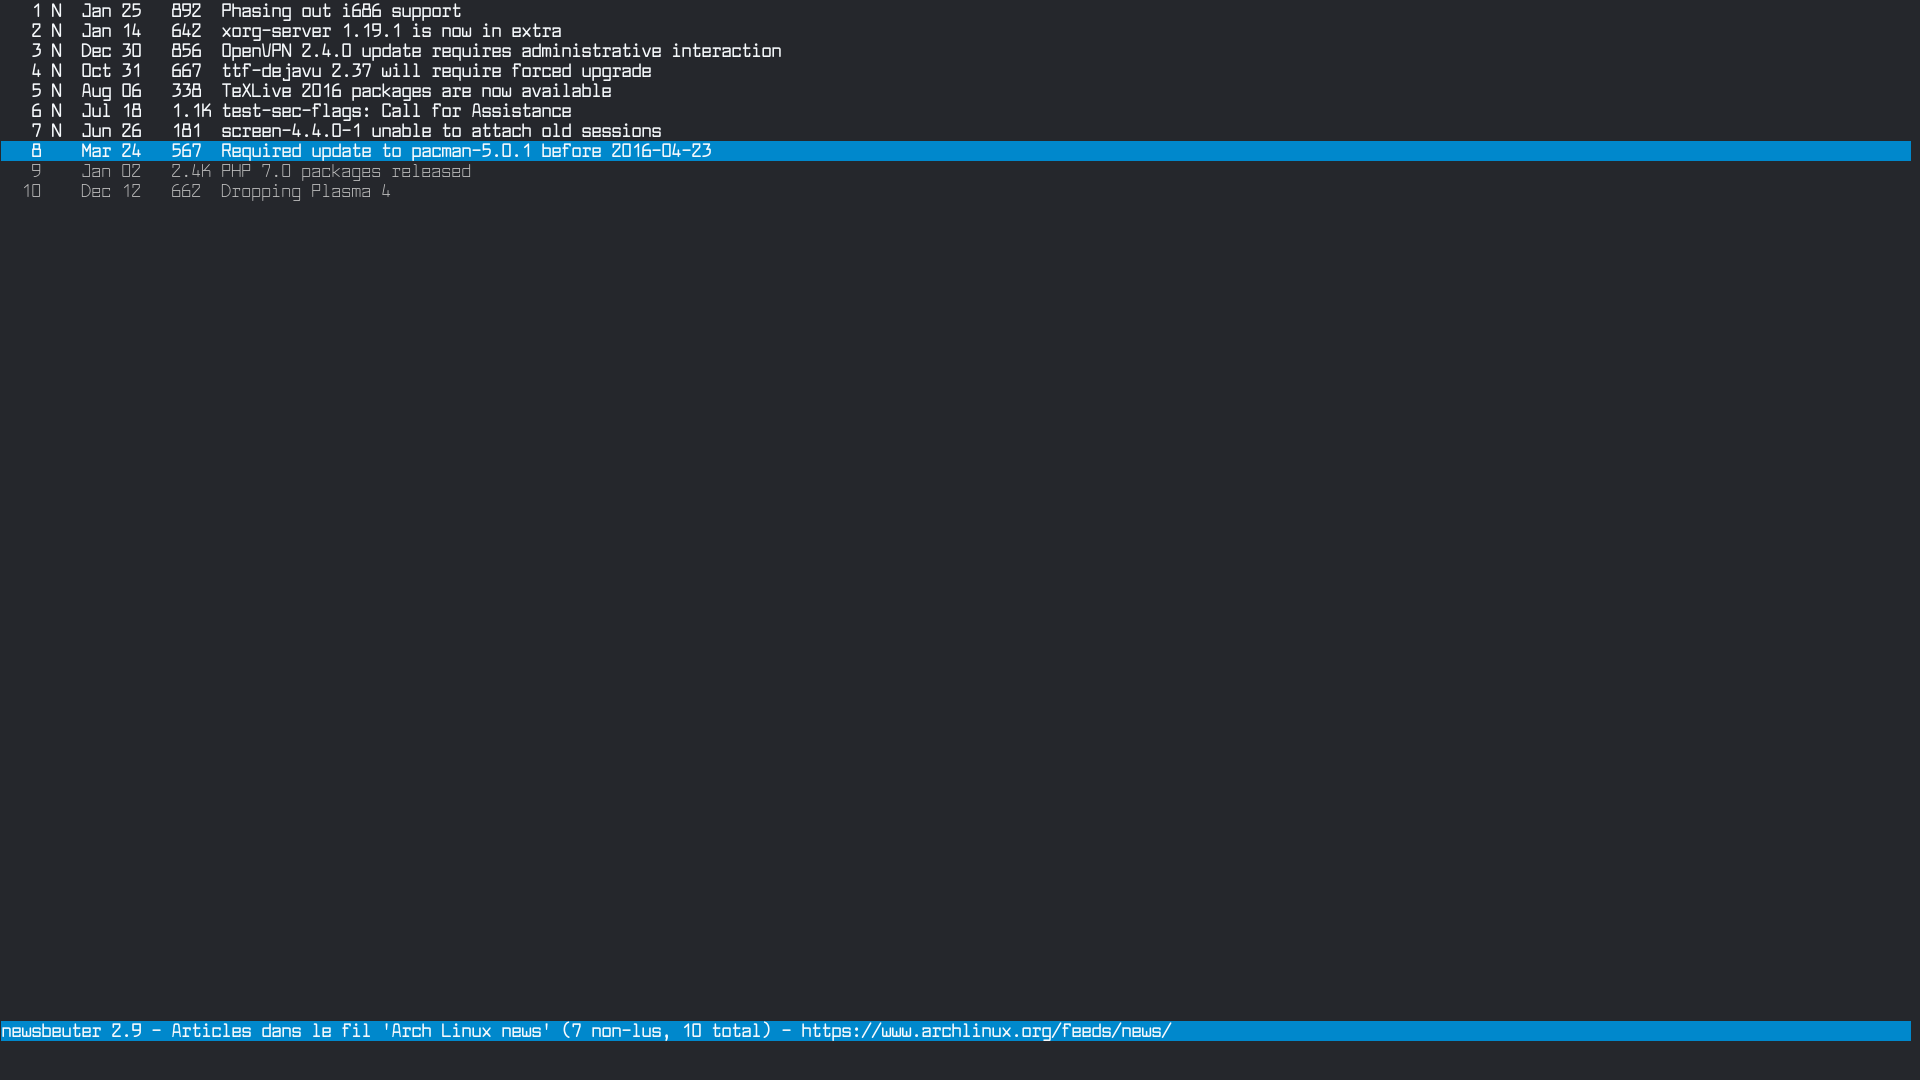
Task: Select 'ttf-dejavu 2.37 will require forced upgrade'
Action: click(x=435, y=71)
